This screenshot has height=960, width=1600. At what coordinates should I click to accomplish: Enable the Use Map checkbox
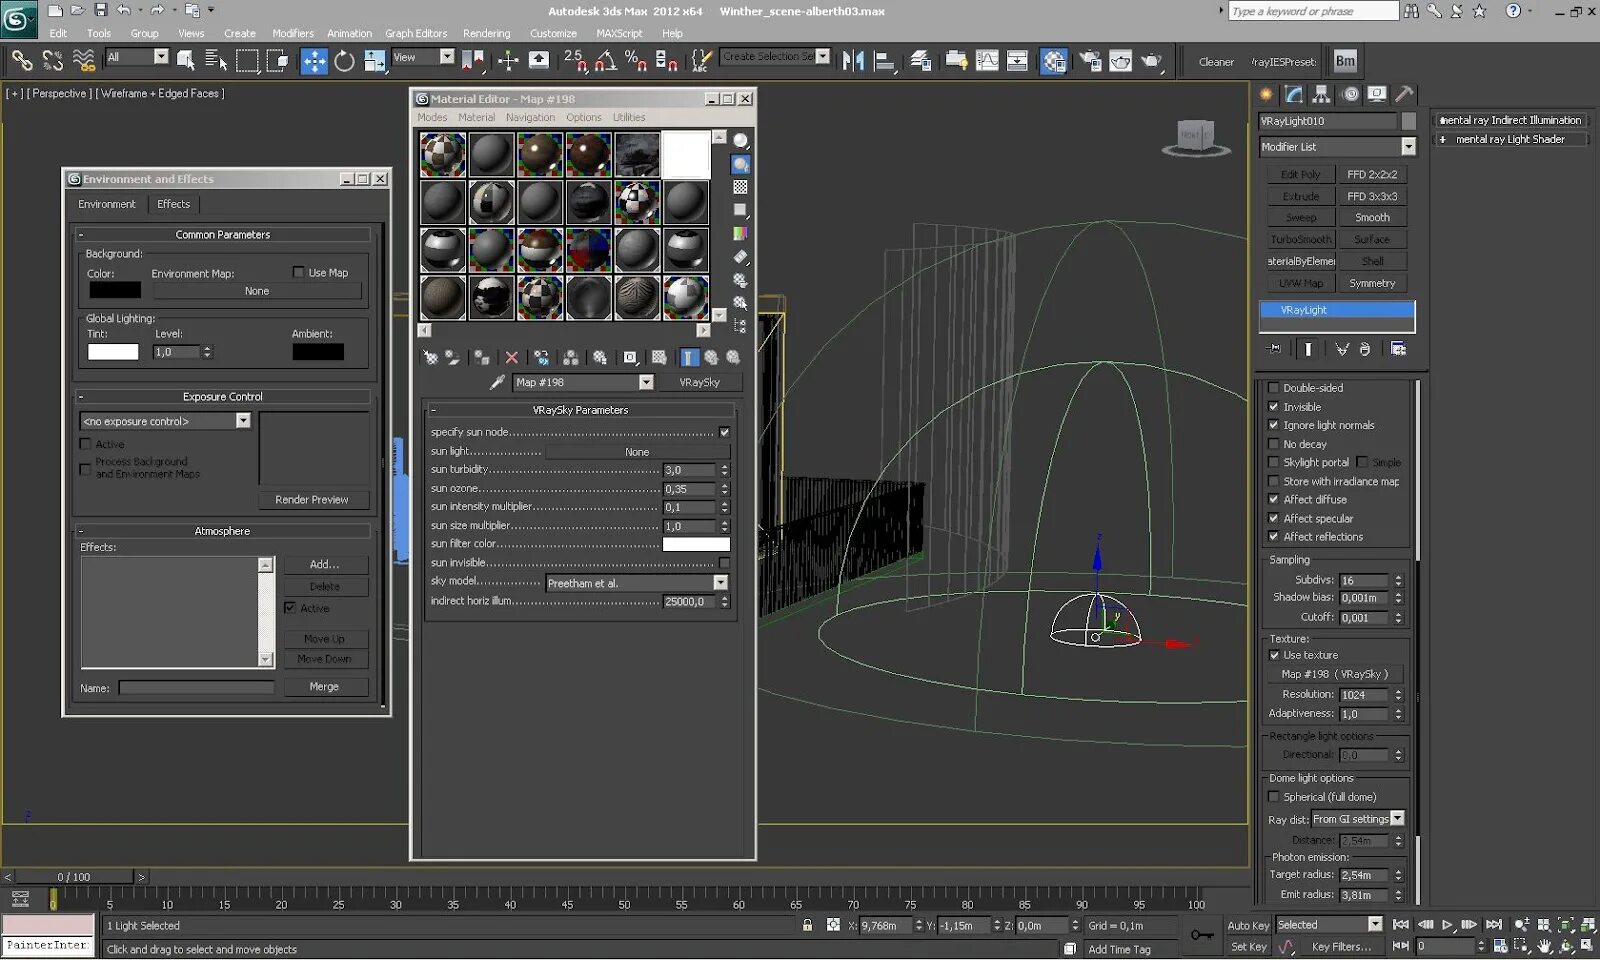(298, 272)
